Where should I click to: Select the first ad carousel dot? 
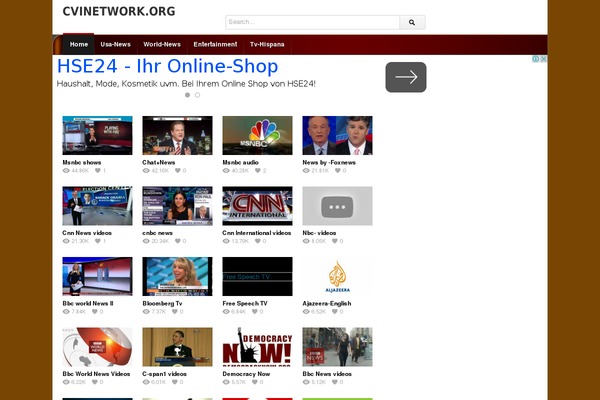[x=188, y=95]
